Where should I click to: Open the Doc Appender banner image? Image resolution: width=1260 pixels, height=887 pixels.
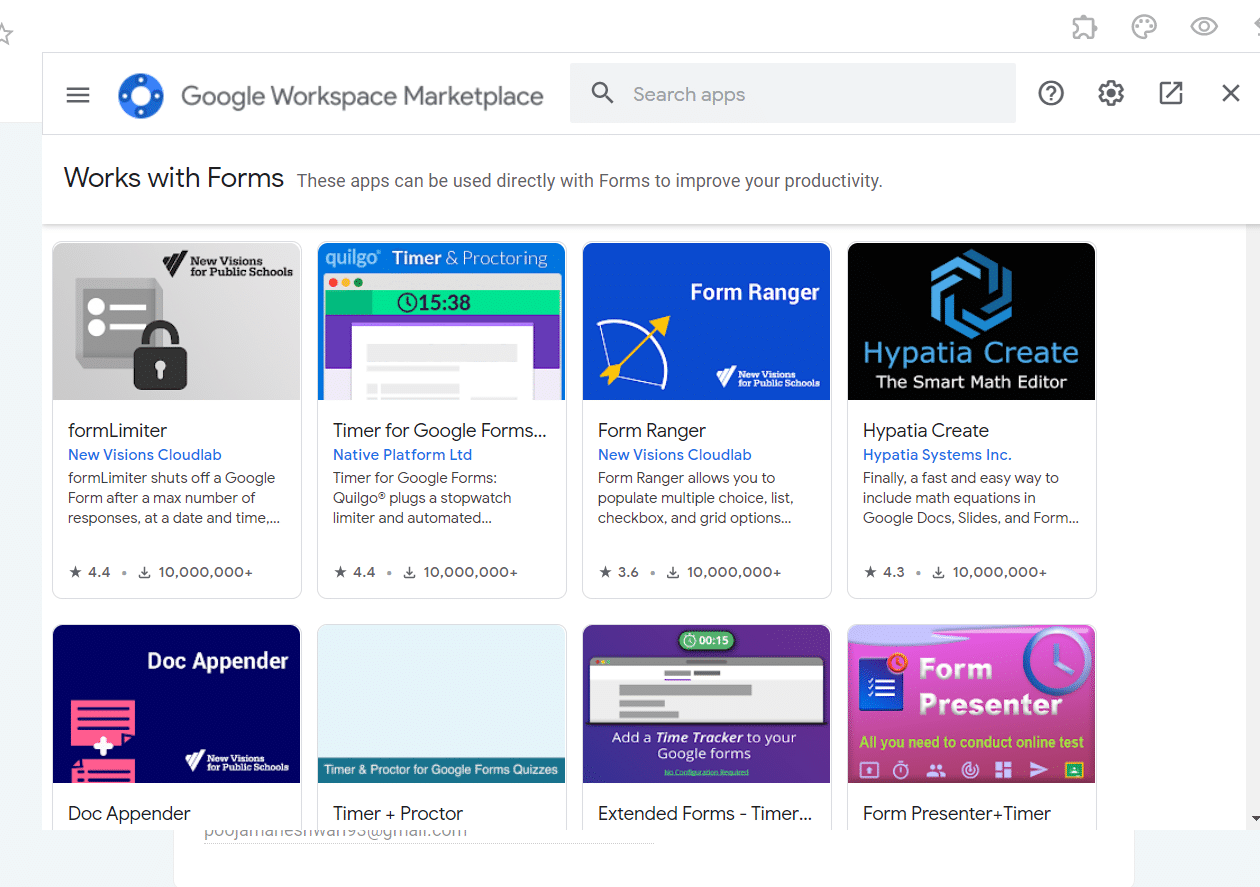(x=177, y=704)
